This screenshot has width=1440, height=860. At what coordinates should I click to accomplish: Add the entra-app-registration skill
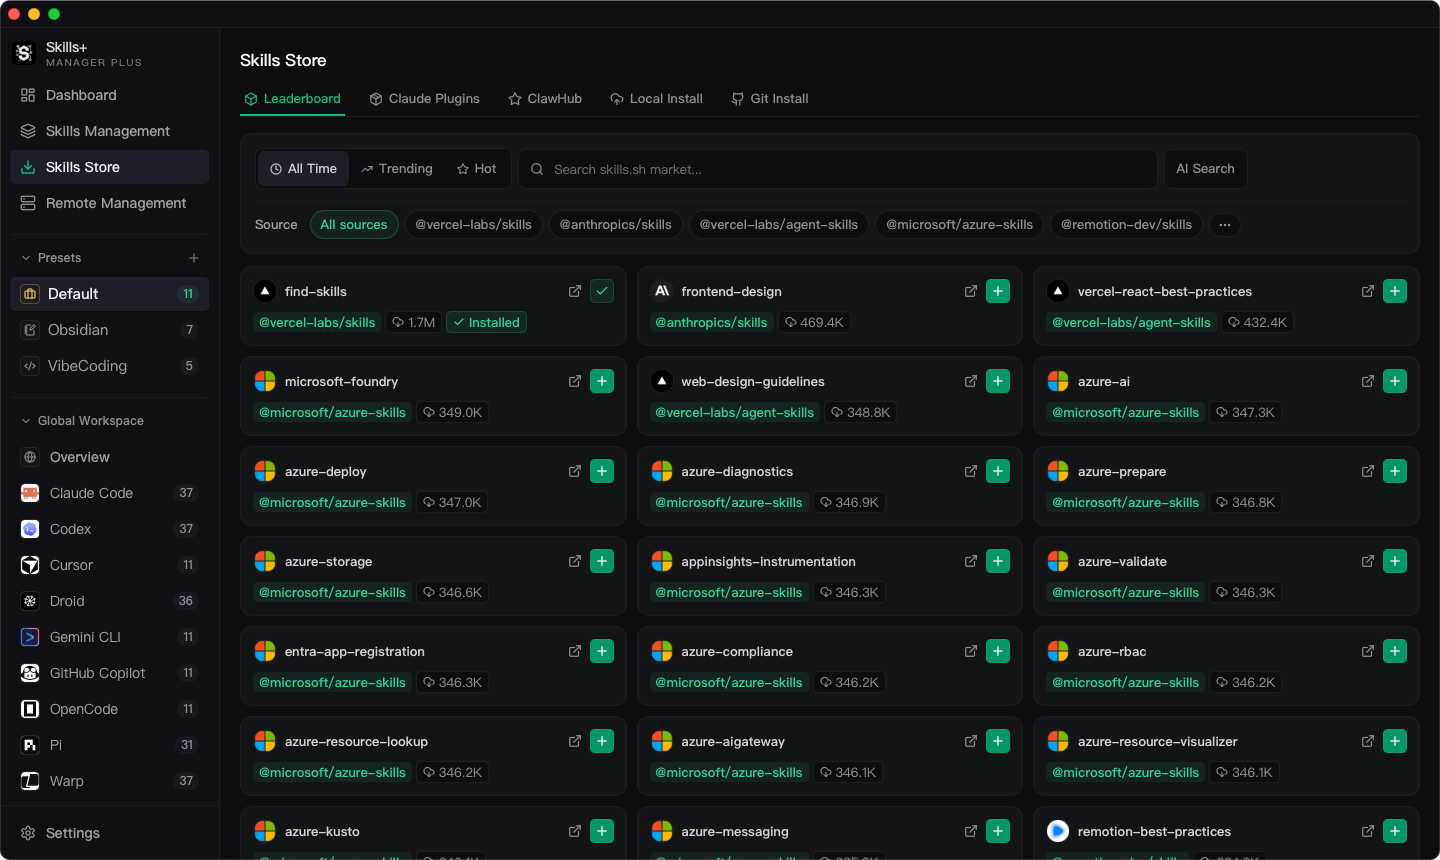(602, 651)
